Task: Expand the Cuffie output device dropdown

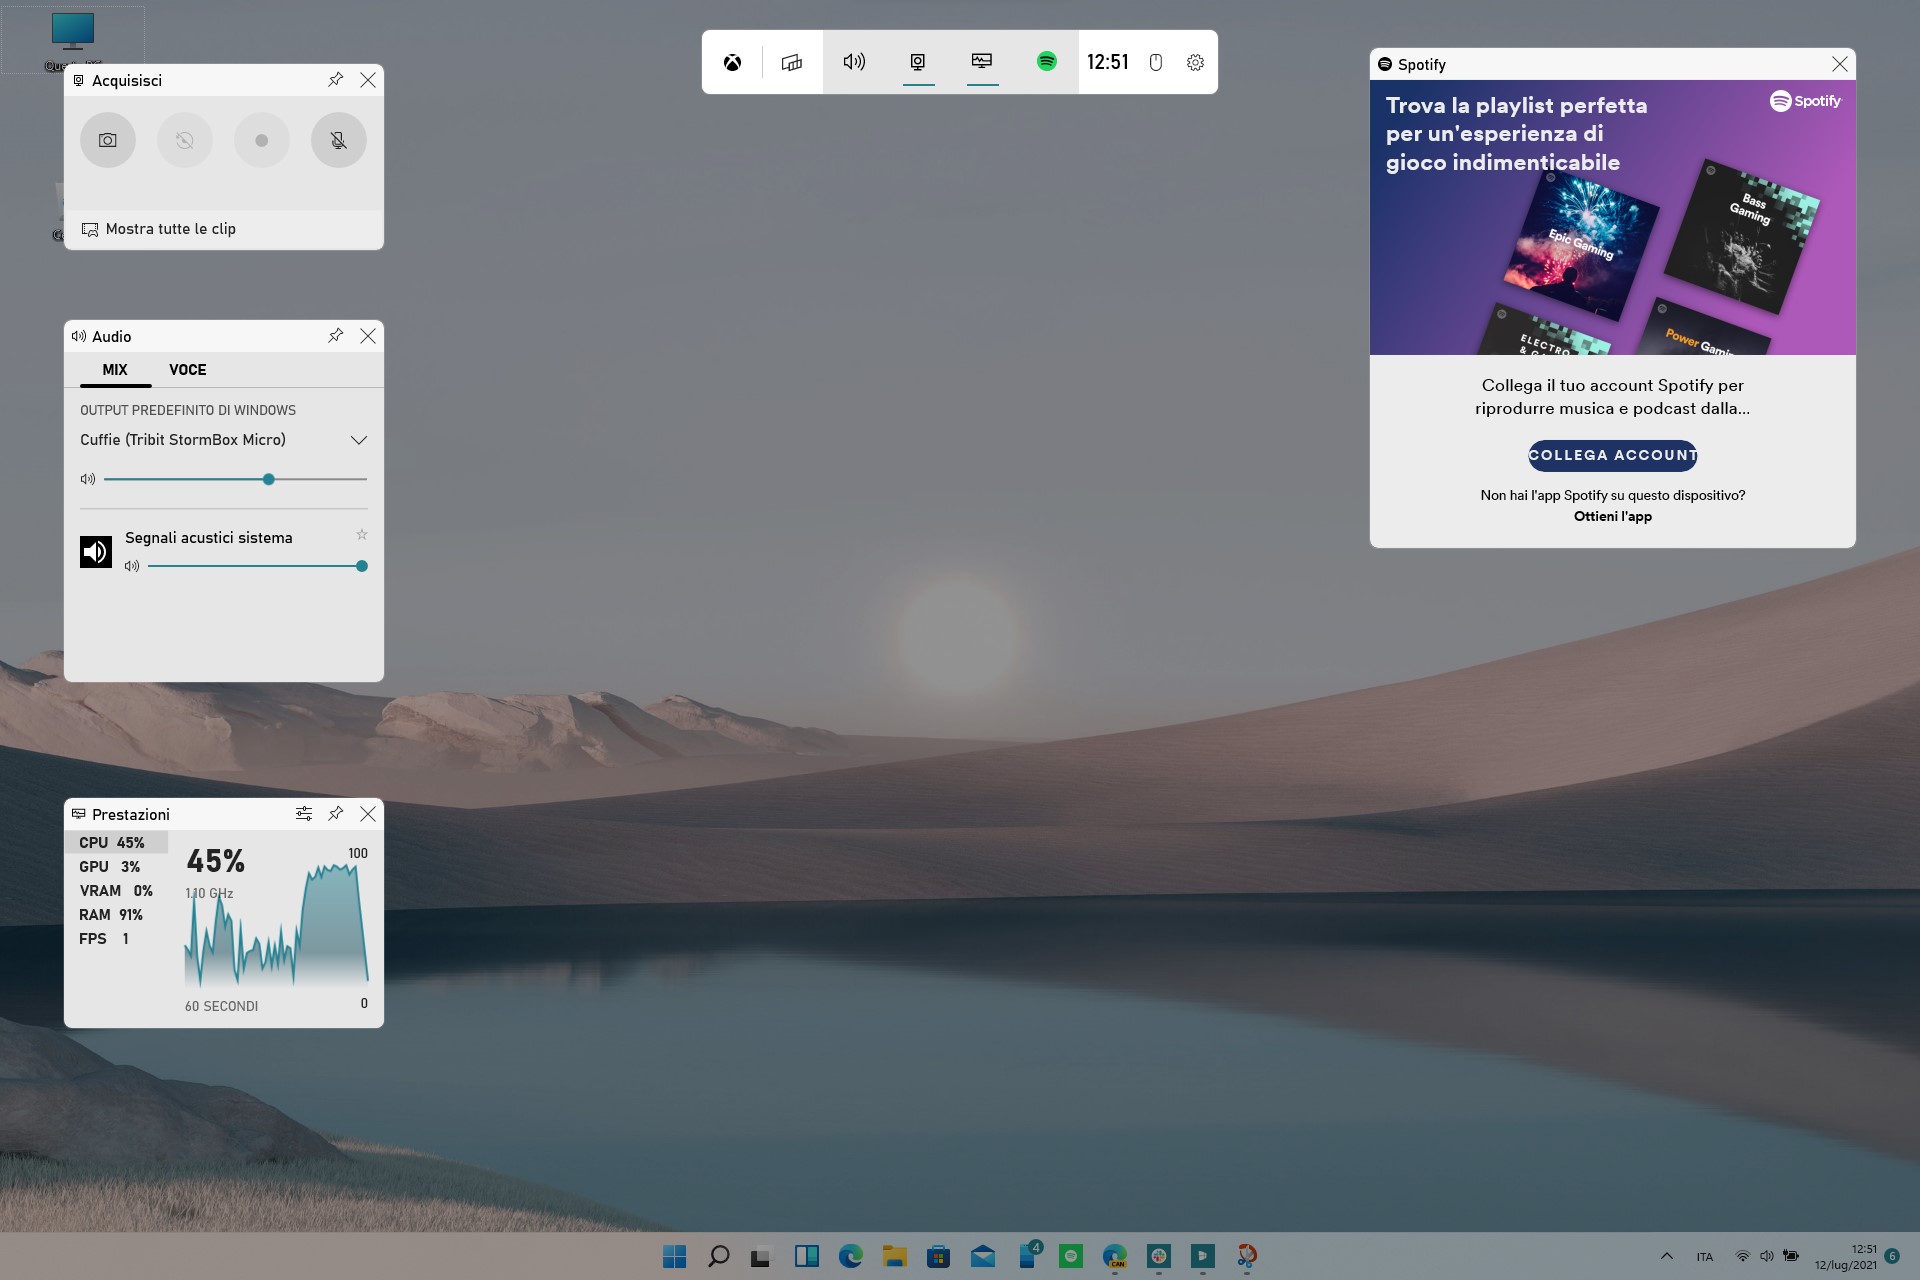Action: [359, 440]
